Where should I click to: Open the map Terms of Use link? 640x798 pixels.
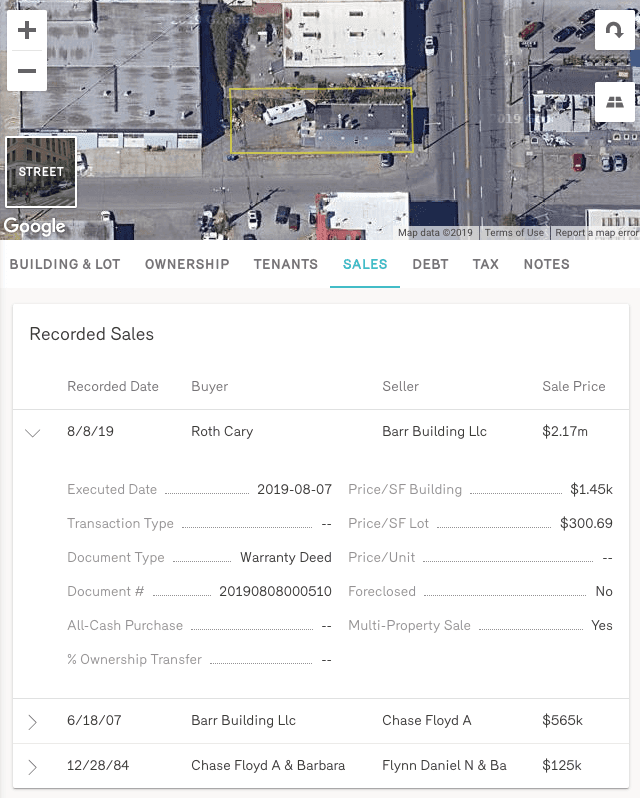514,233
